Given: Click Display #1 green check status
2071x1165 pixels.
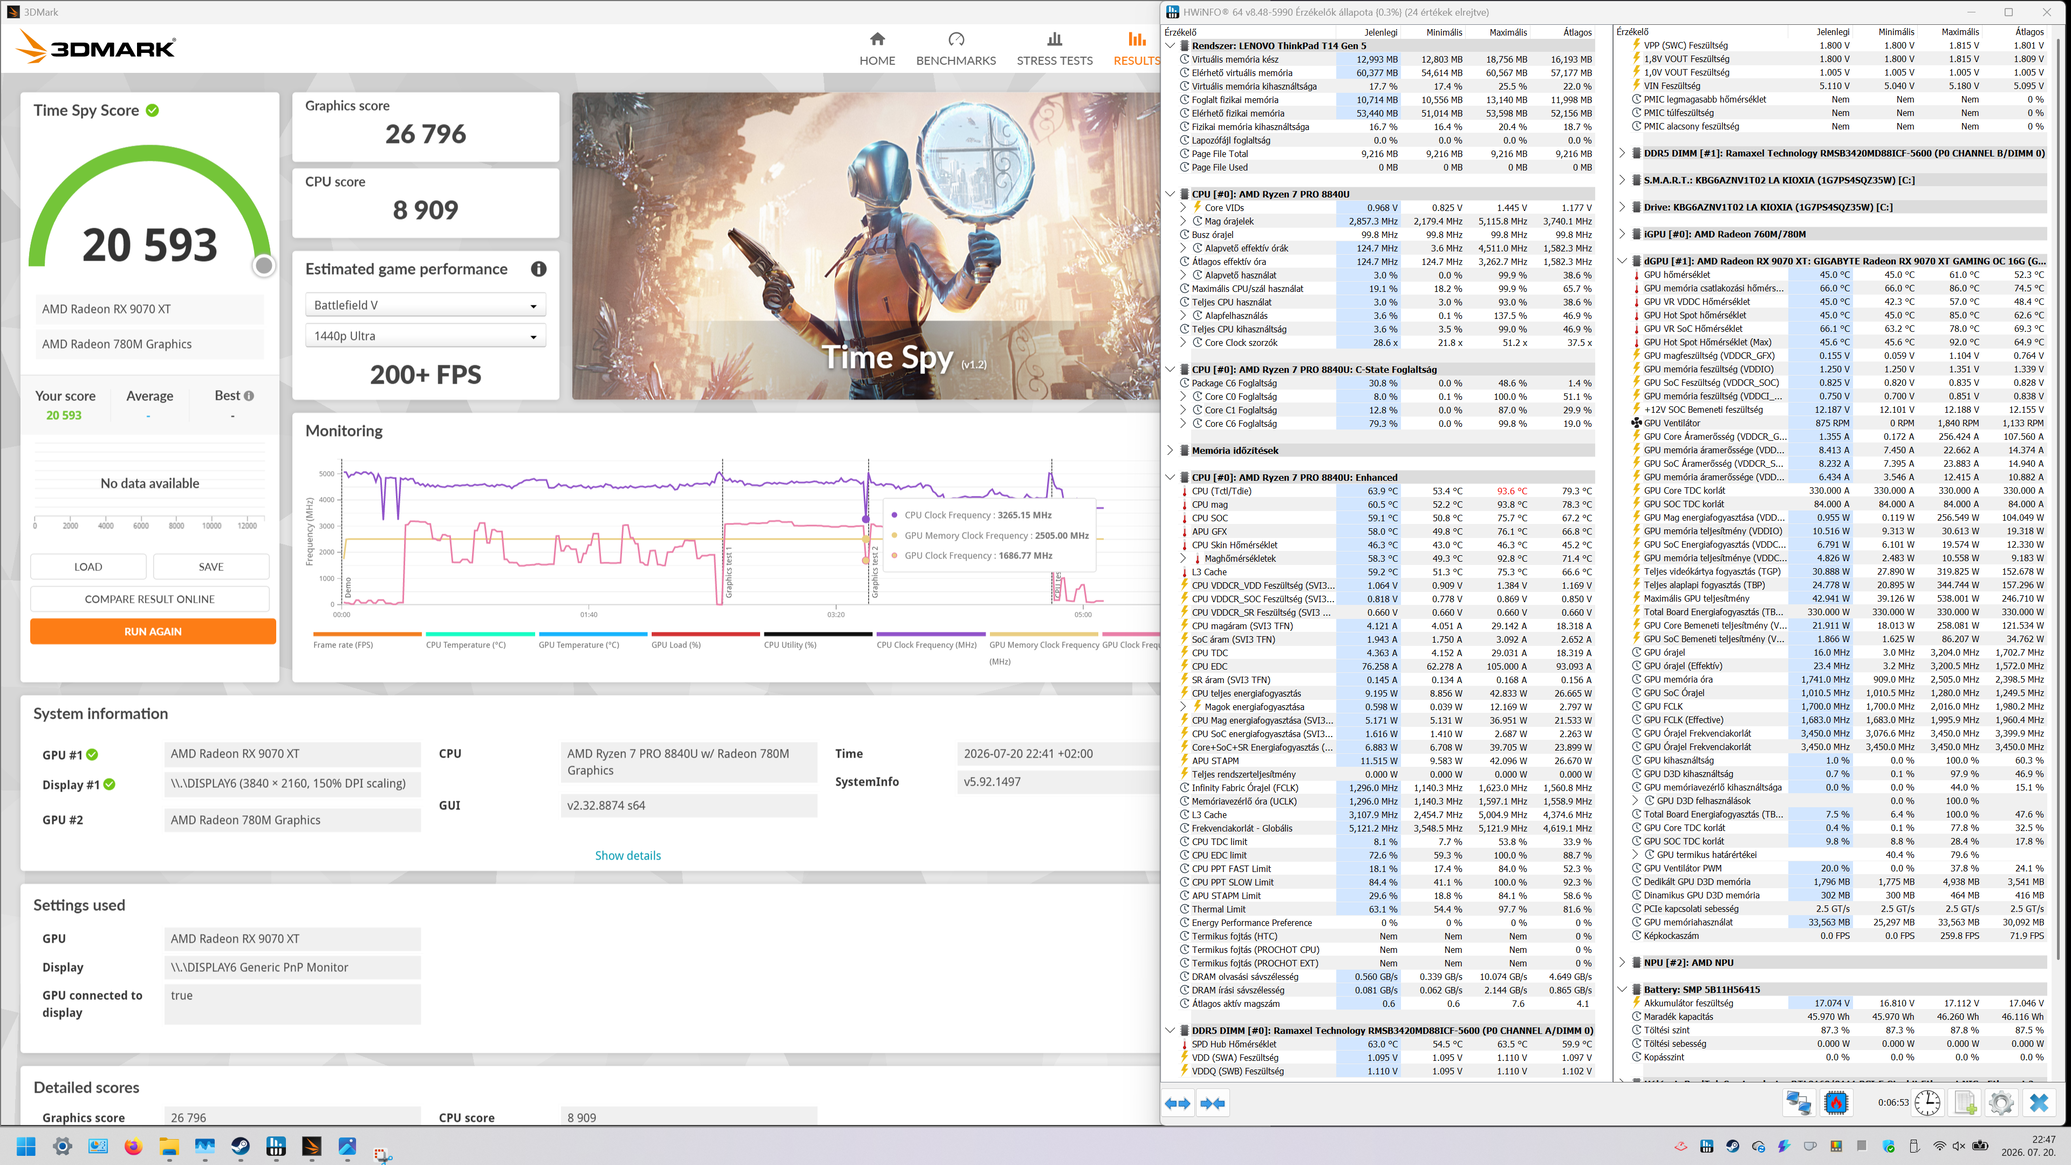Looking at the screenshot, I should [110, 785].
